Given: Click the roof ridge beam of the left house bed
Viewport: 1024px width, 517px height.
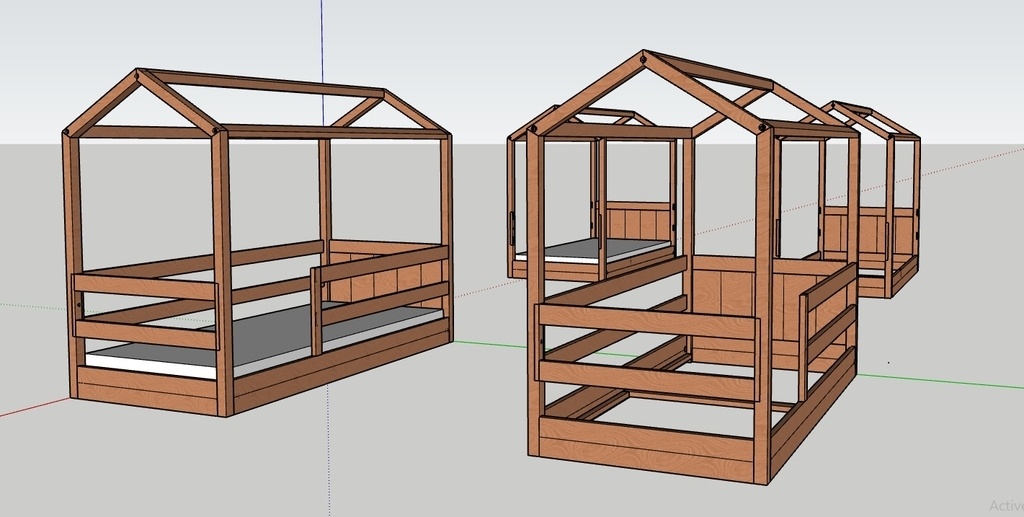Looking at the screenshot, I should [x=261, y=83].
